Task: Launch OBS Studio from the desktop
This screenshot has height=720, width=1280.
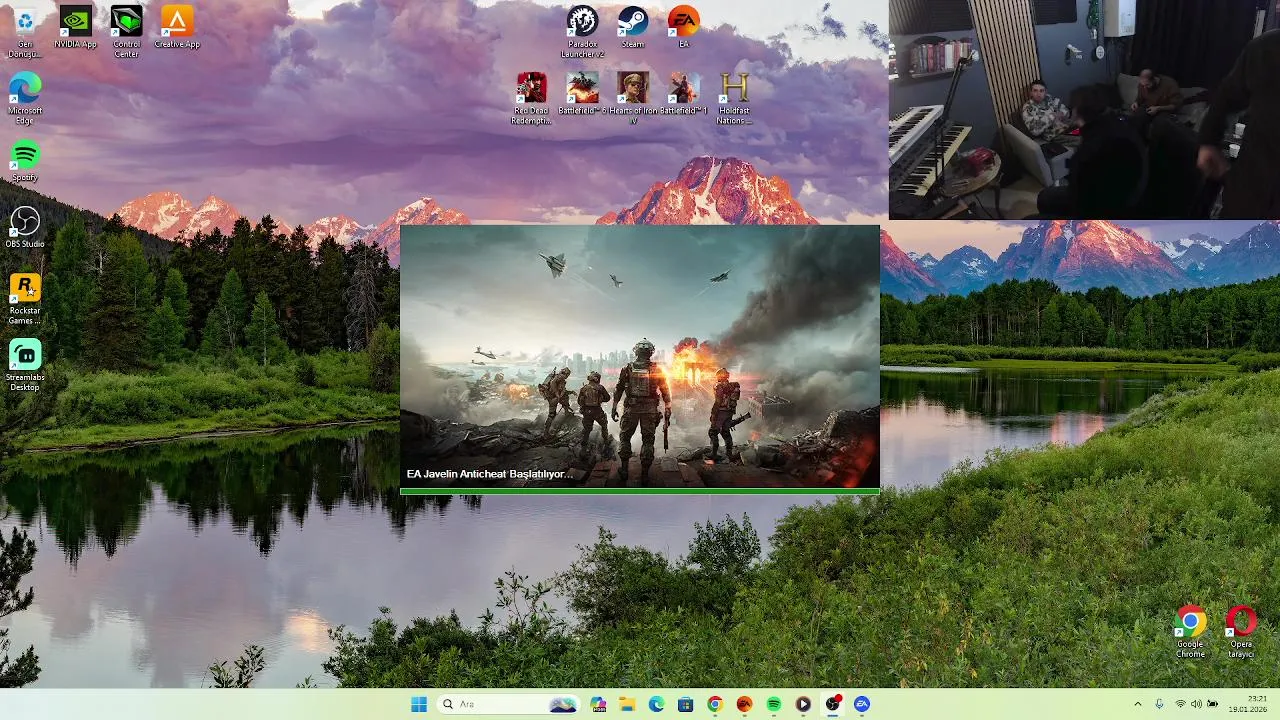Action: (25, 227)
